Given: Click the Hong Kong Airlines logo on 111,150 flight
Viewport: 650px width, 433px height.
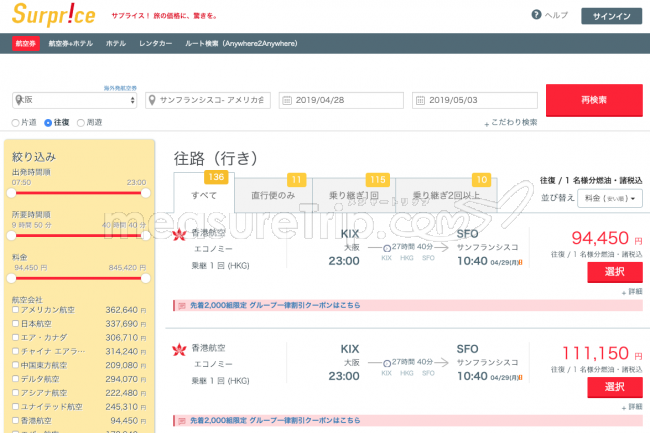Looking at the screenshot, I should click(179, 350).
